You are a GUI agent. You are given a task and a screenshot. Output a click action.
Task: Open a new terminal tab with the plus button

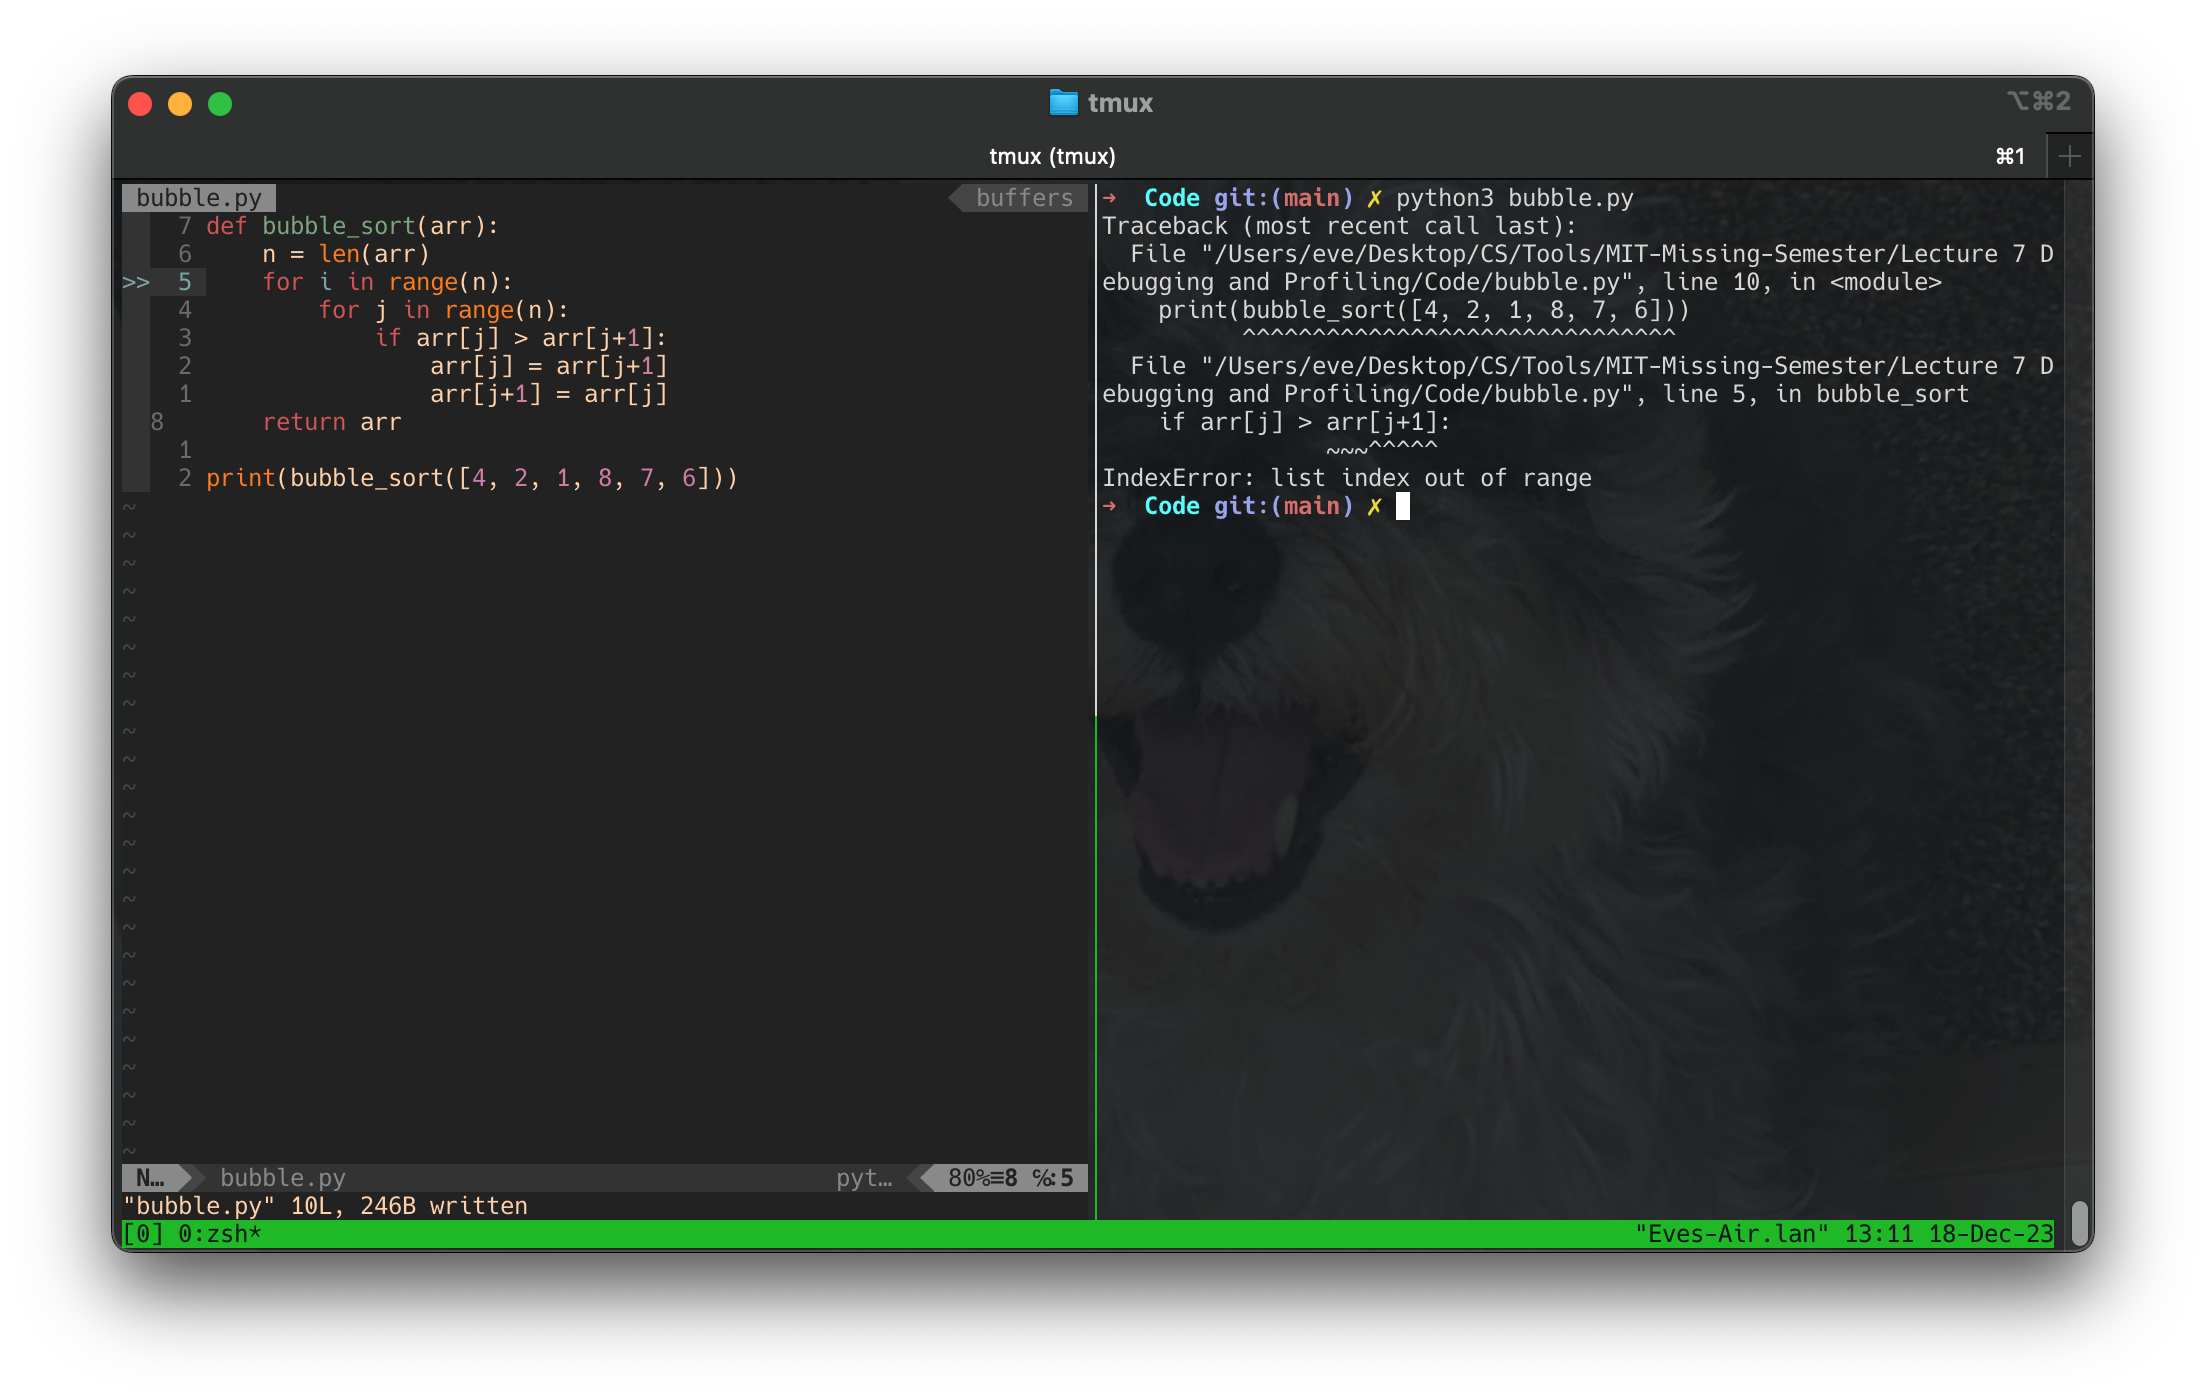2071,155
